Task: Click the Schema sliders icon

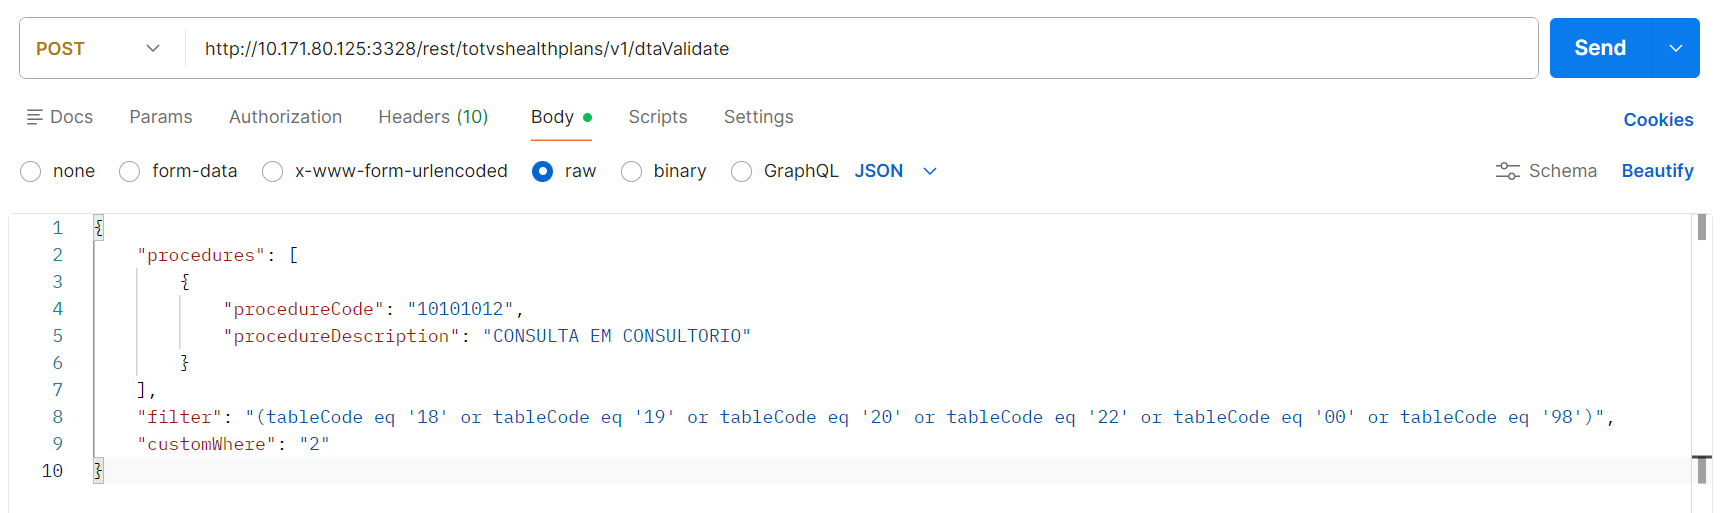Action: point(1507,171)
